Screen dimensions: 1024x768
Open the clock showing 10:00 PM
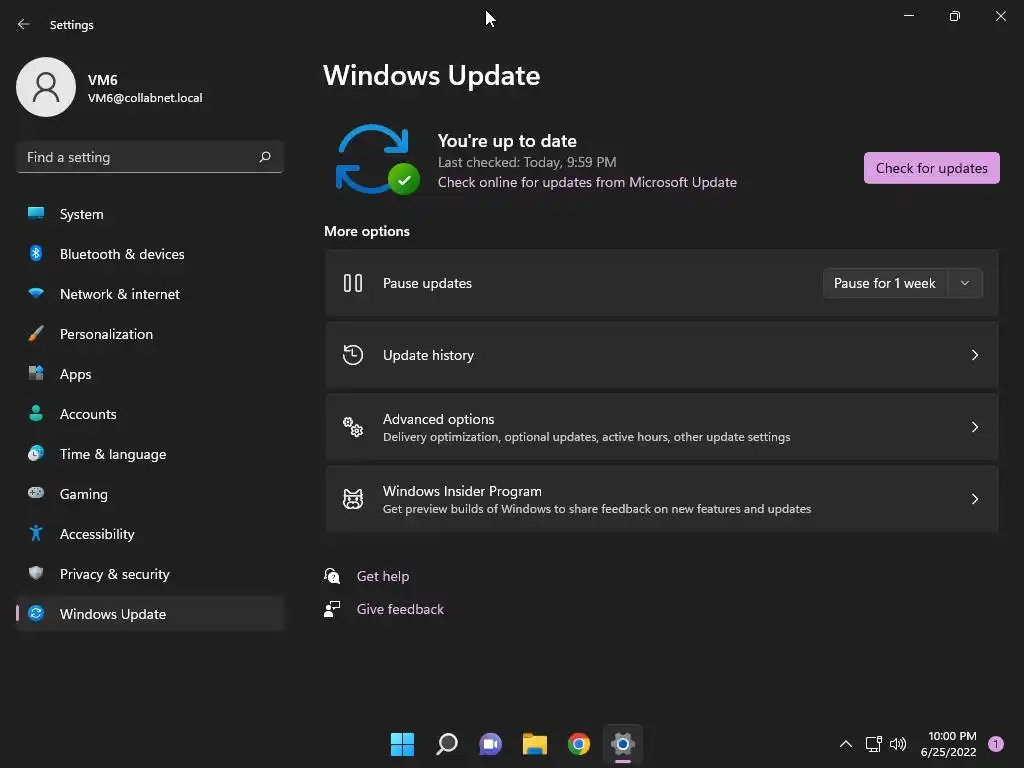pos(948,744)
